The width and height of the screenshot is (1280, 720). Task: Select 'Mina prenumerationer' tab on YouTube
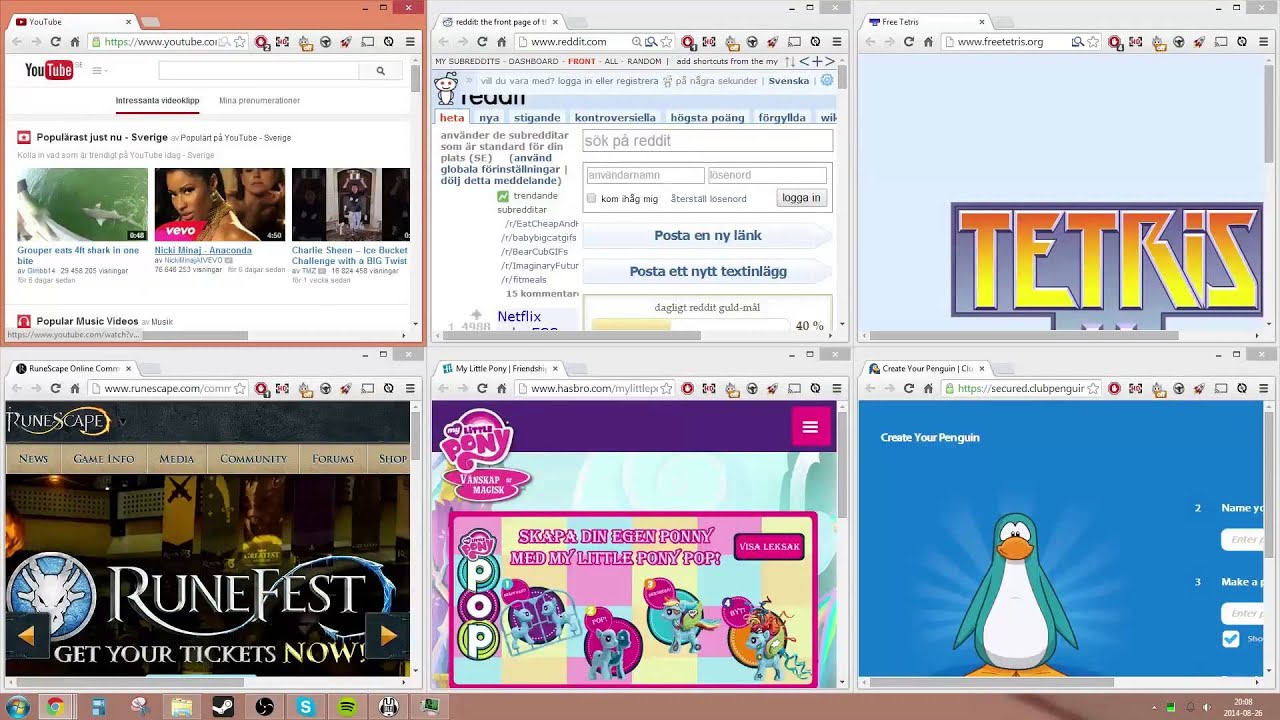259,100
